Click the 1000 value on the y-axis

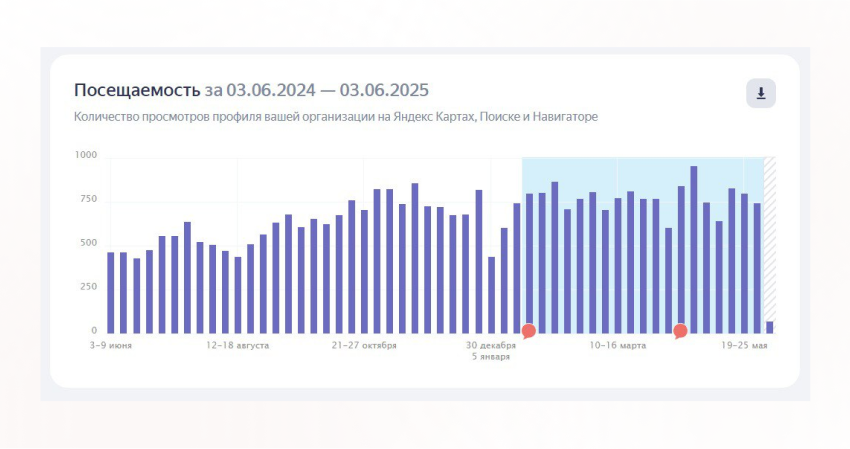point(86,155)
